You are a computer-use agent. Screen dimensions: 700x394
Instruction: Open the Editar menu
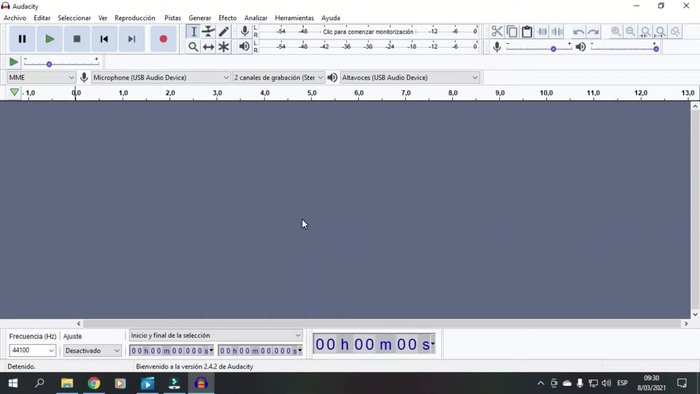point(42,18)
